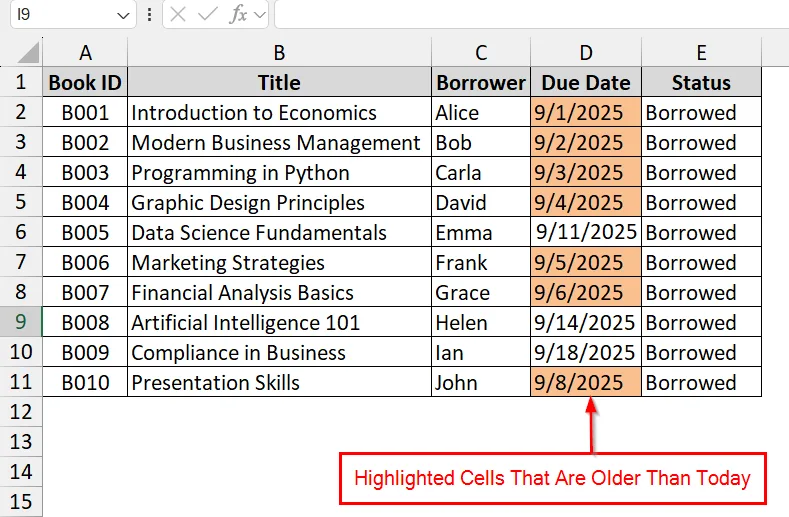Viewport: 789px width, 517px height.
Task: Click due date 9/14/2025
Action: [x=586, y=322]
